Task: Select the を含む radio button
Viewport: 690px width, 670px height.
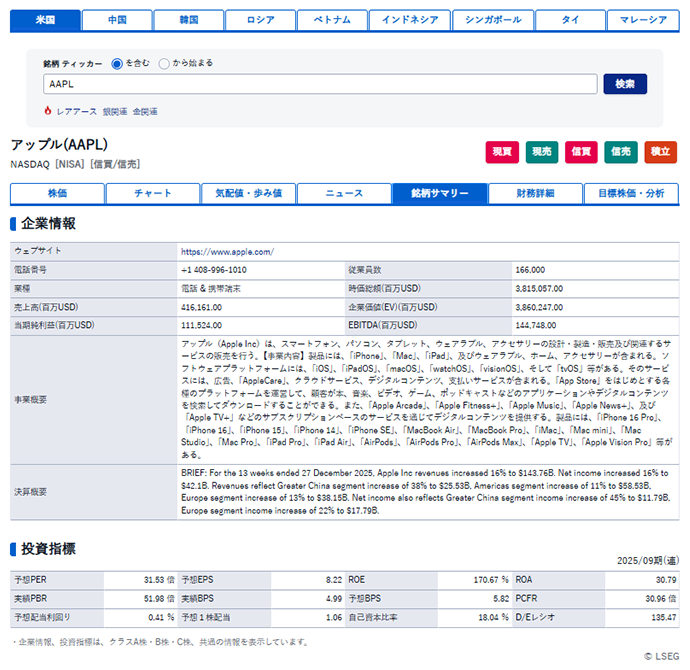Action: [117, 64]
